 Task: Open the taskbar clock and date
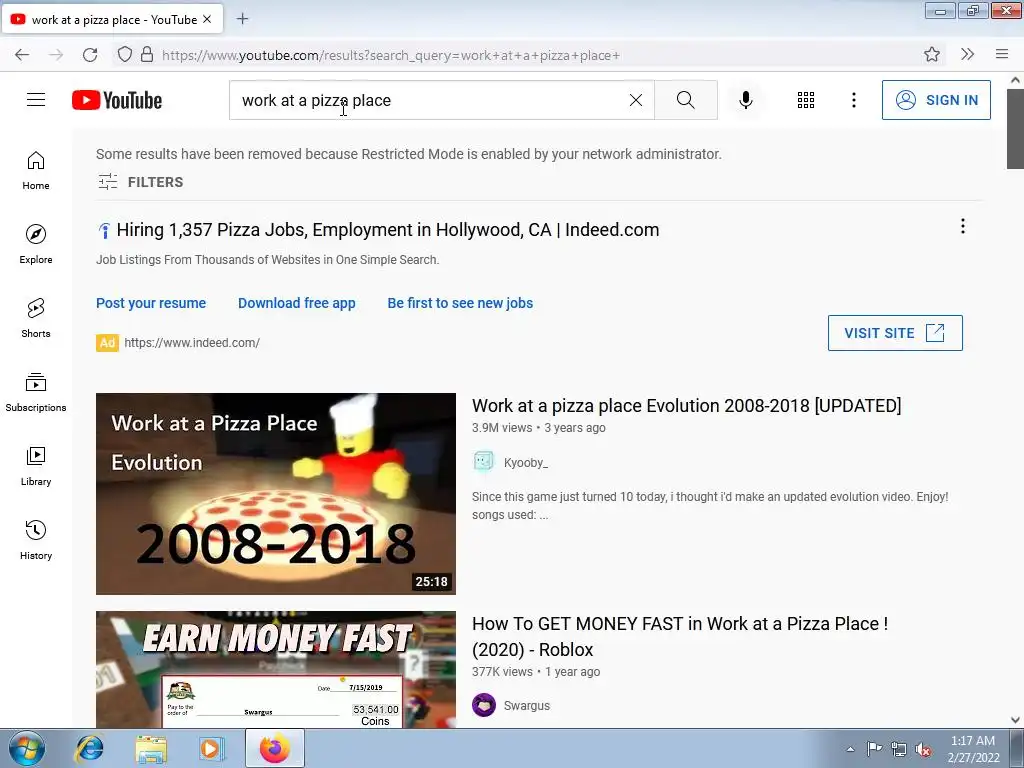[973, 749]
